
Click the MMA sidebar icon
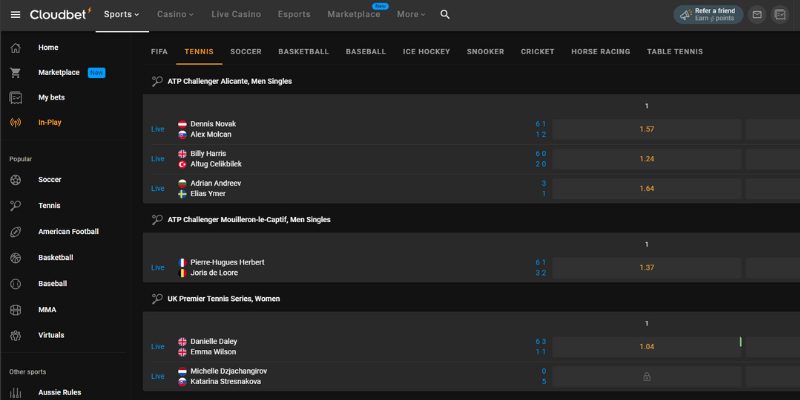tap(16, 310)
